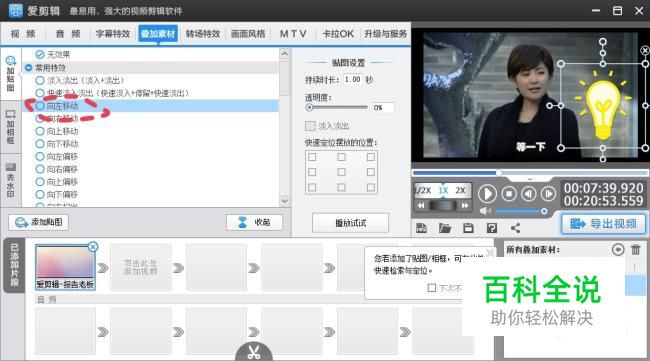Mute with the speaker icon
650x361 pixels.
click(485, 211)
